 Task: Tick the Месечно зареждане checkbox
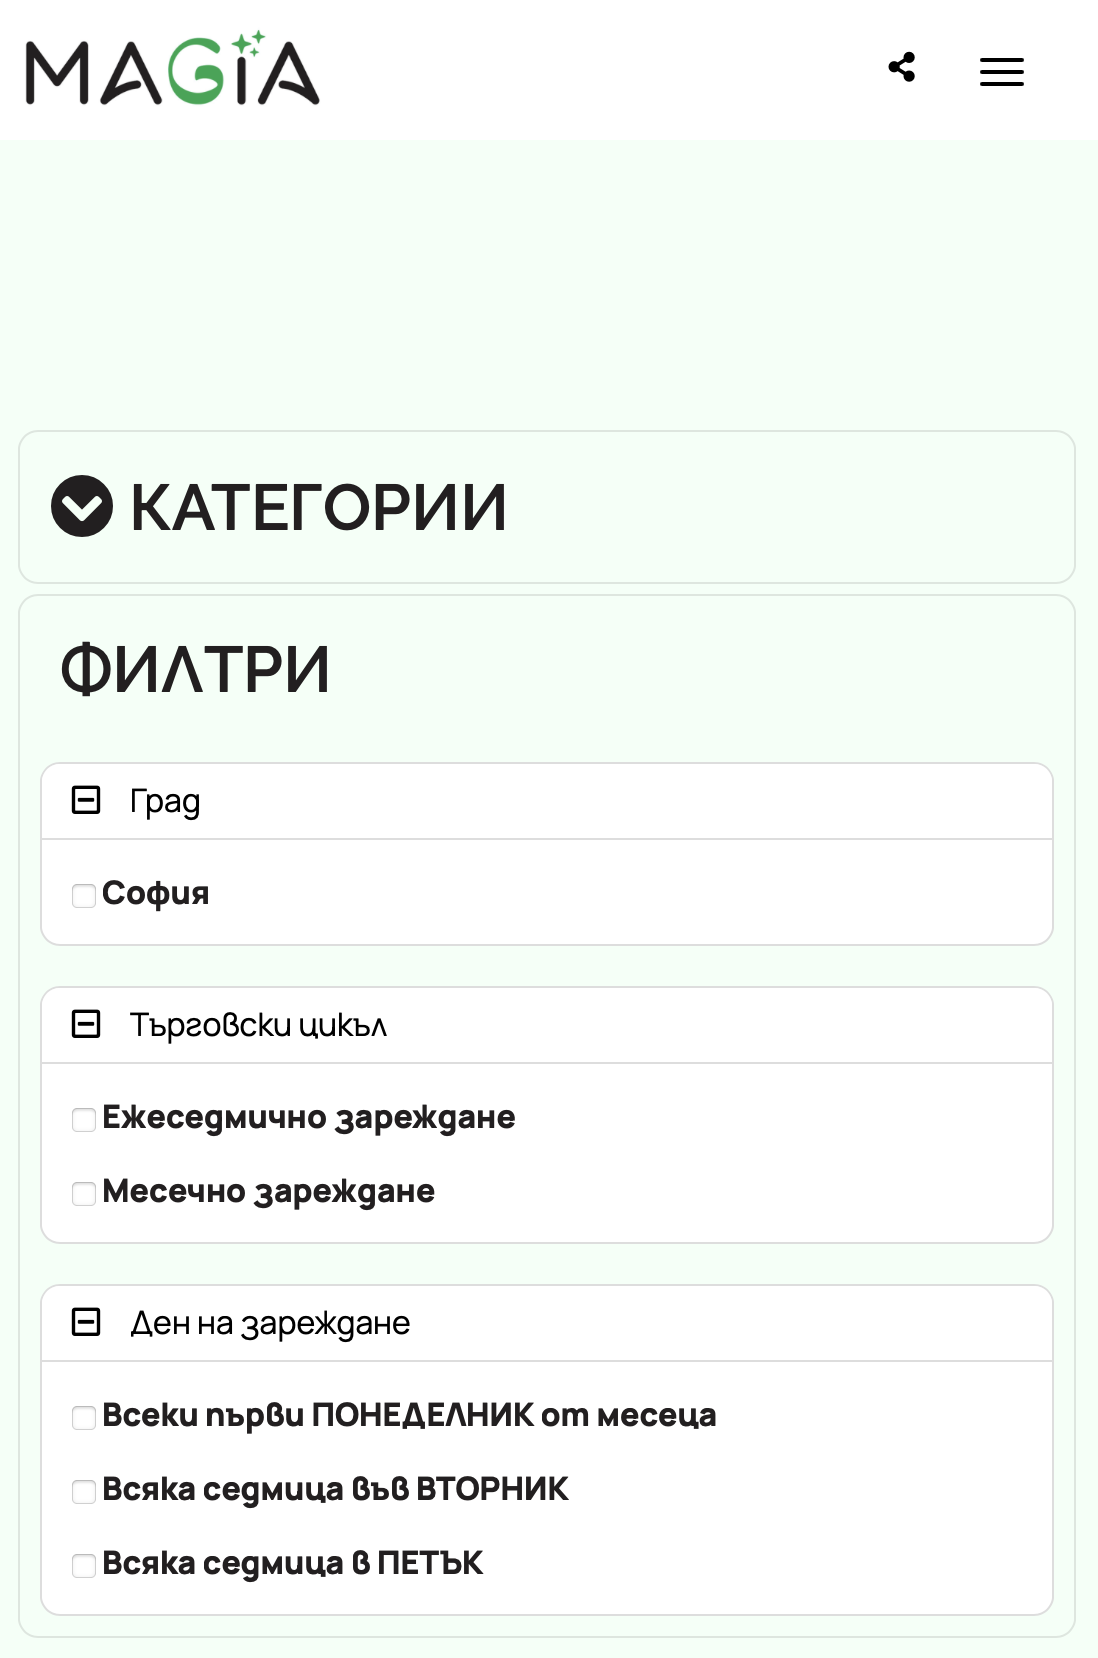coord(84,1193)
